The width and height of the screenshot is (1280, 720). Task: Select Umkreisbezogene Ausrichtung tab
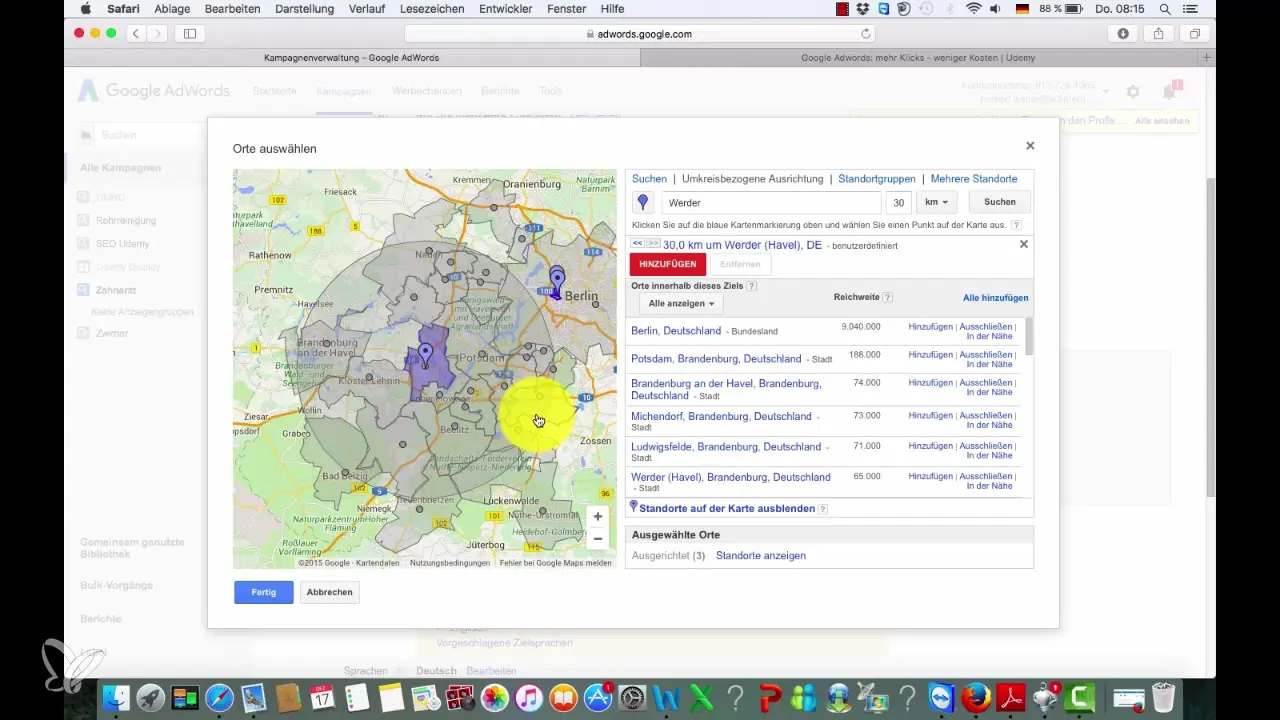pyautogui.click(x=752, y=179)
